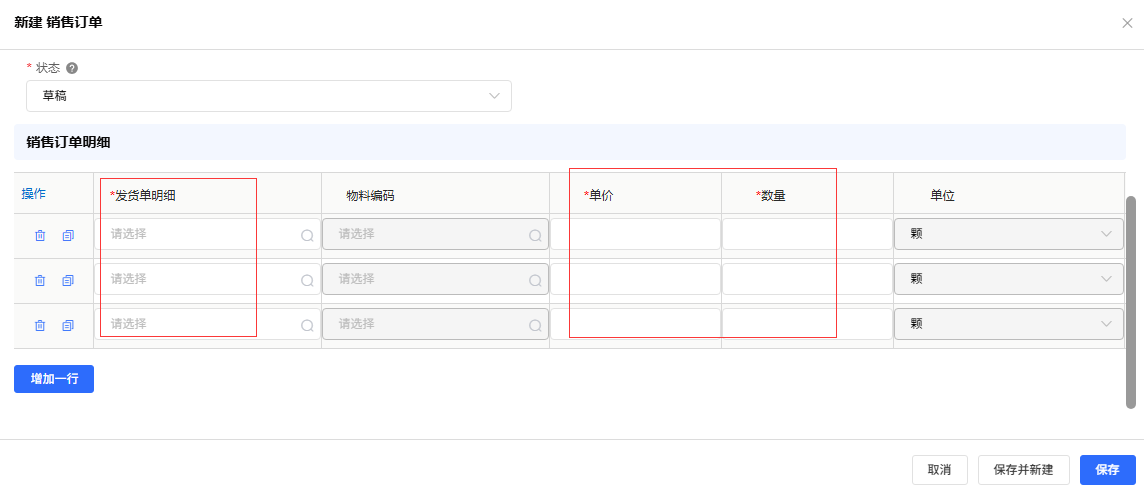Open search in first row 发货单明细 field
This screenshot has width=1144, height=497.
click(307, 236)
